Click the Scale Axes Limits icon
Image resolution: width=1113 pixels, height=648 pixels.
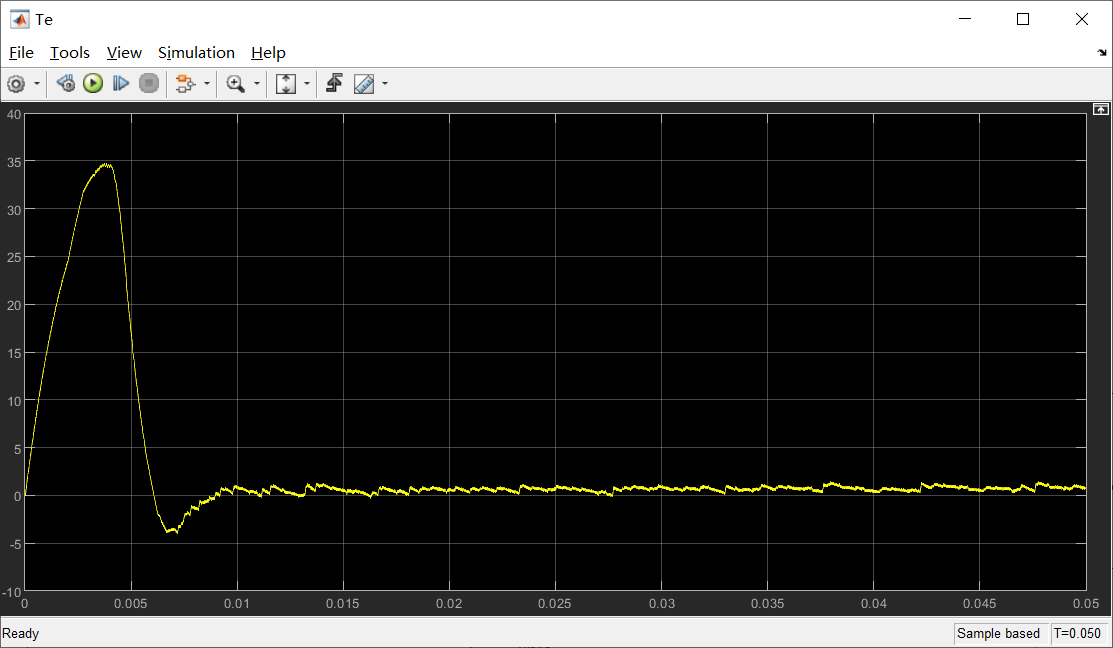(286, 84)
